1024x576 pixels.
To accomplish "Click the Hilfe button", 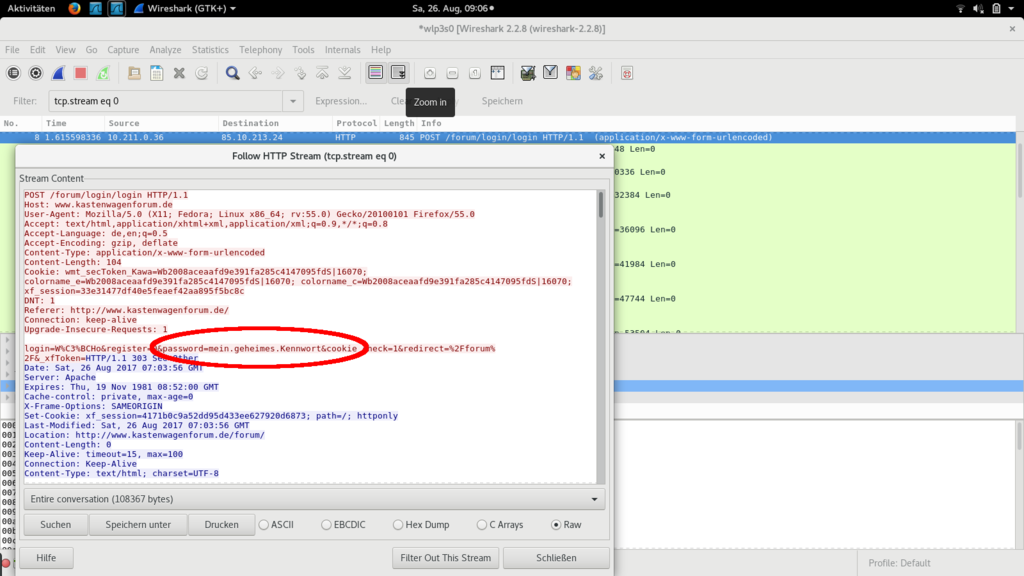I will pos(46,558).
